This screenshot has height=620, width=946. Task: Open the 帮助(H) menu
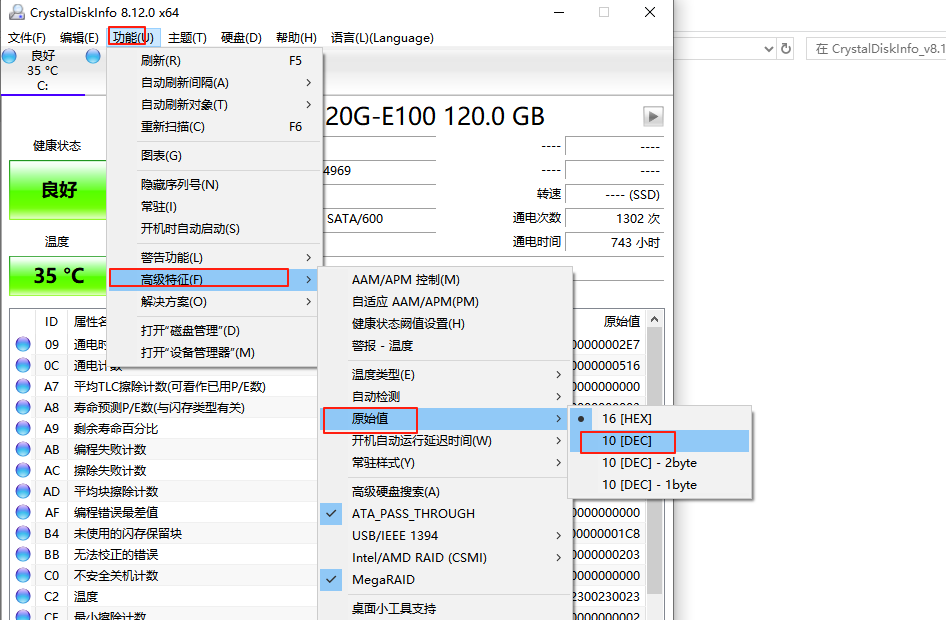click(x=296, y=37)
